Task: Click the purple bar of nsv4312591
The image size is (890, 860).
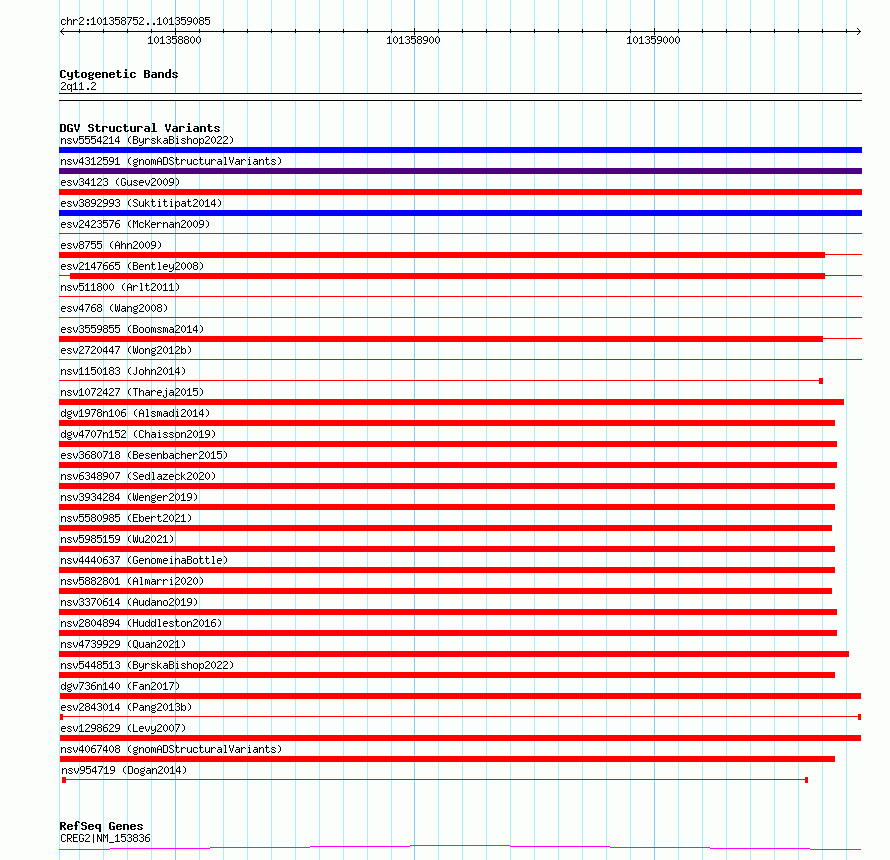Action: tap(460, 171)
